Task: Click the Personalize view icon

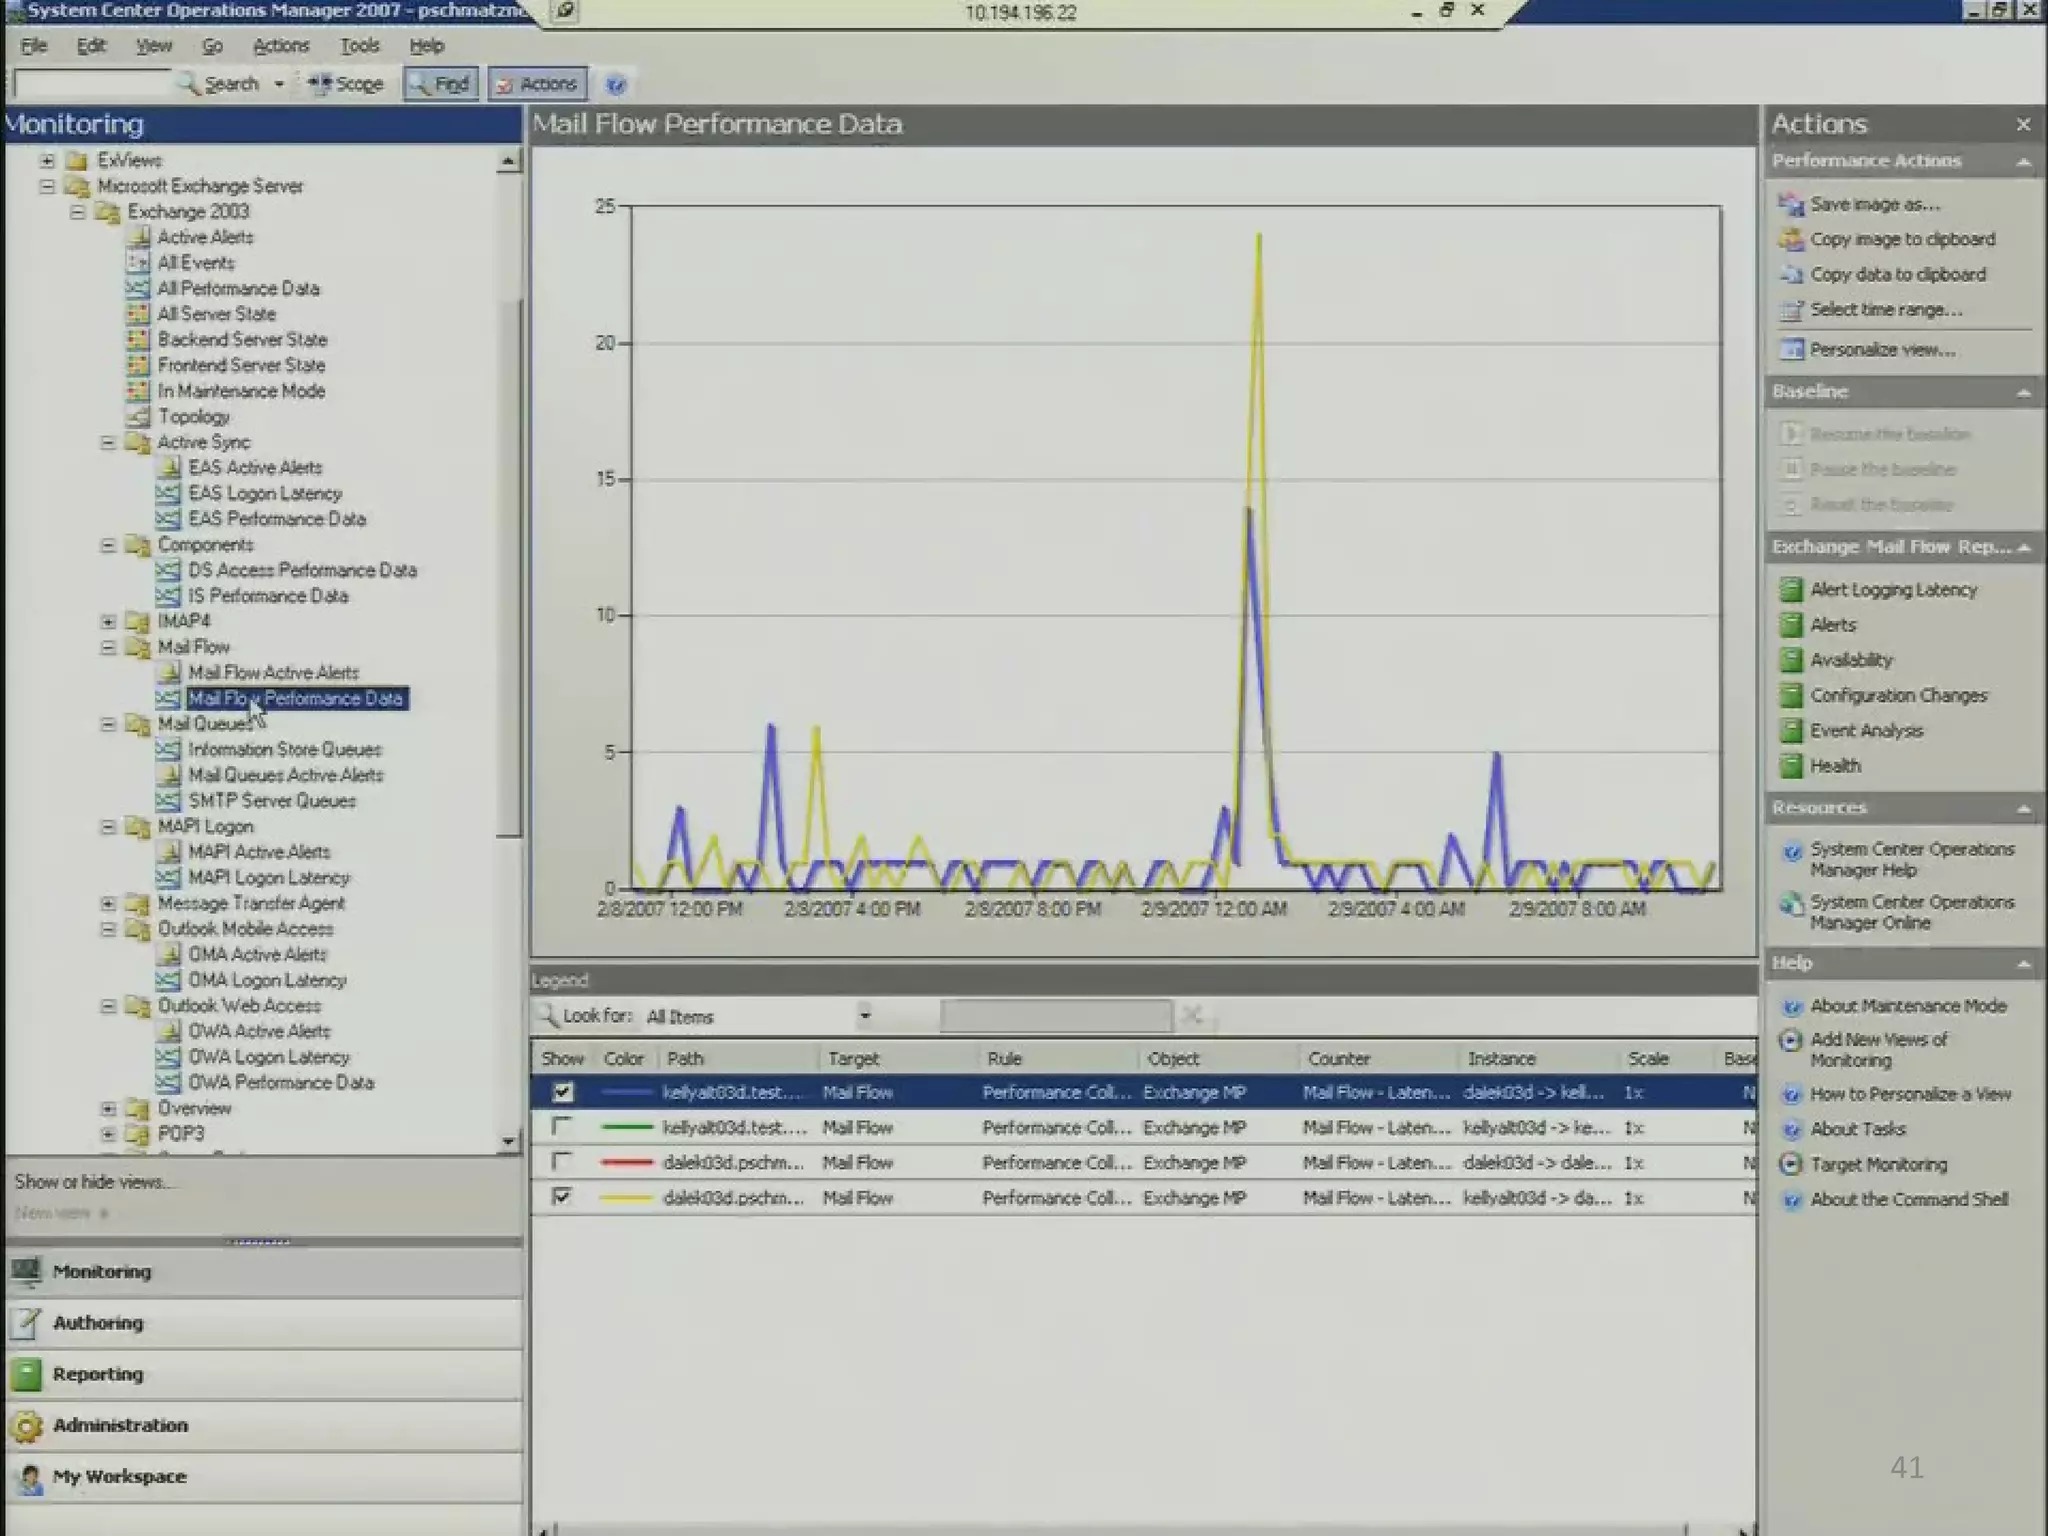Action: point(1790,350)
